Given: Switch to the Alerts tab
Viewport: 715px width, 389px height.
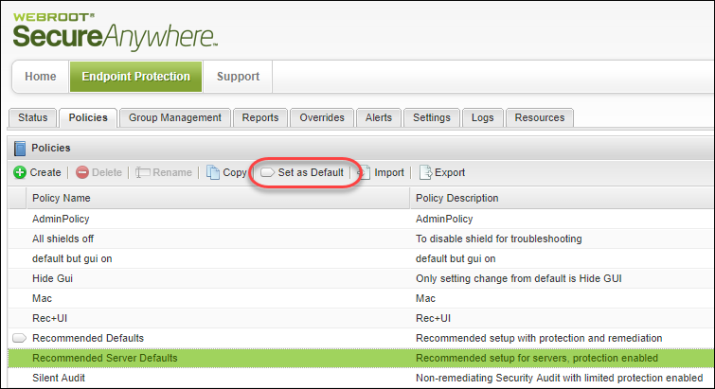Looking at the screenshot, I should (378, 118).
